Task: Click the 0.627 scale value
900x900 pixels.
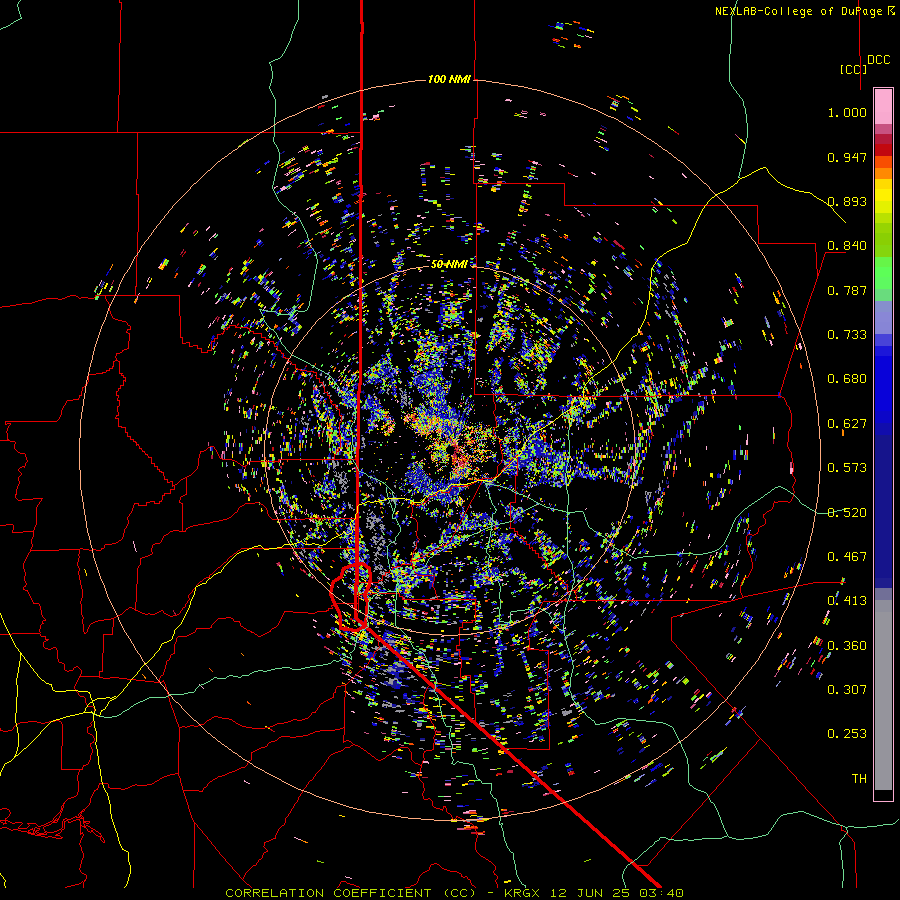Action: tap(847, 424)
